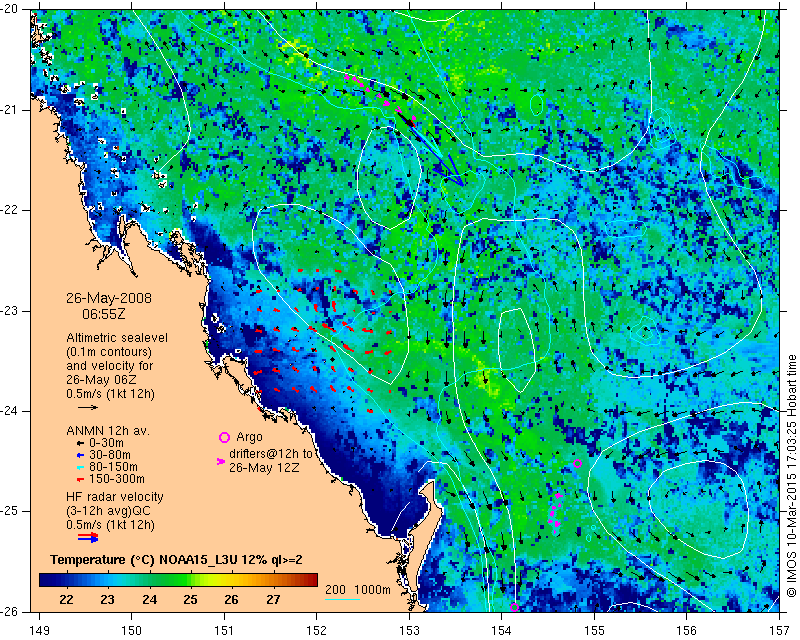
Task: Click the 'ANMN 12h av.' legend heading
Action: [108, 431]
